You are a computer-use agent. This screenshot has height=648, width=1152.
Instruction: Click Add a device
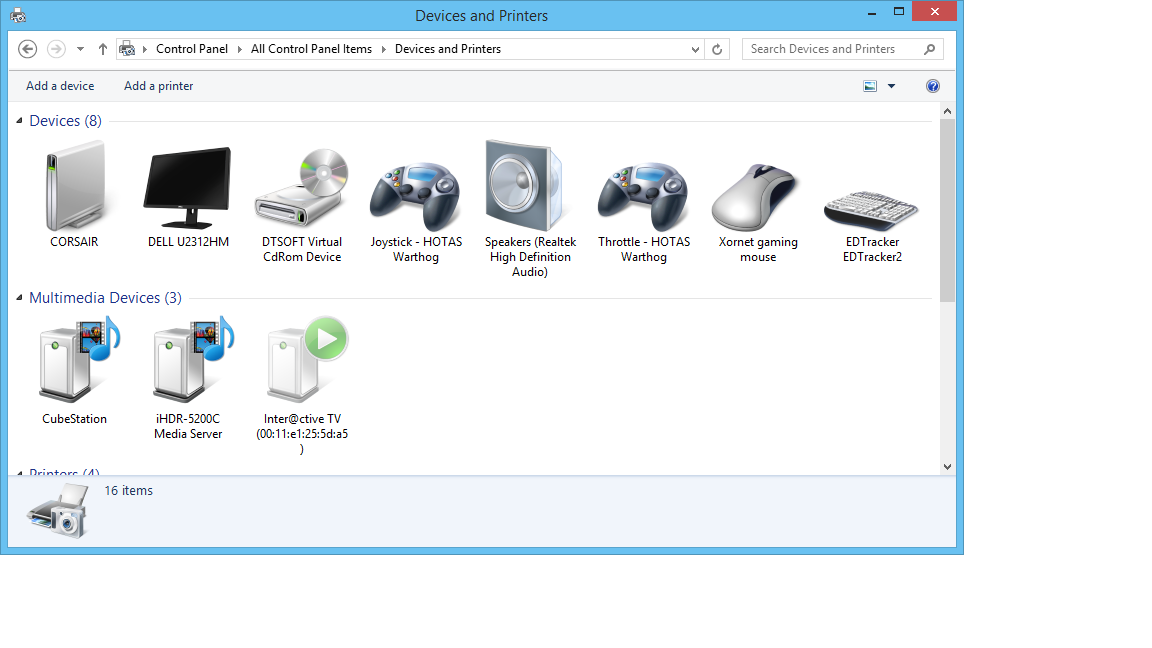[x=60, y=86]
